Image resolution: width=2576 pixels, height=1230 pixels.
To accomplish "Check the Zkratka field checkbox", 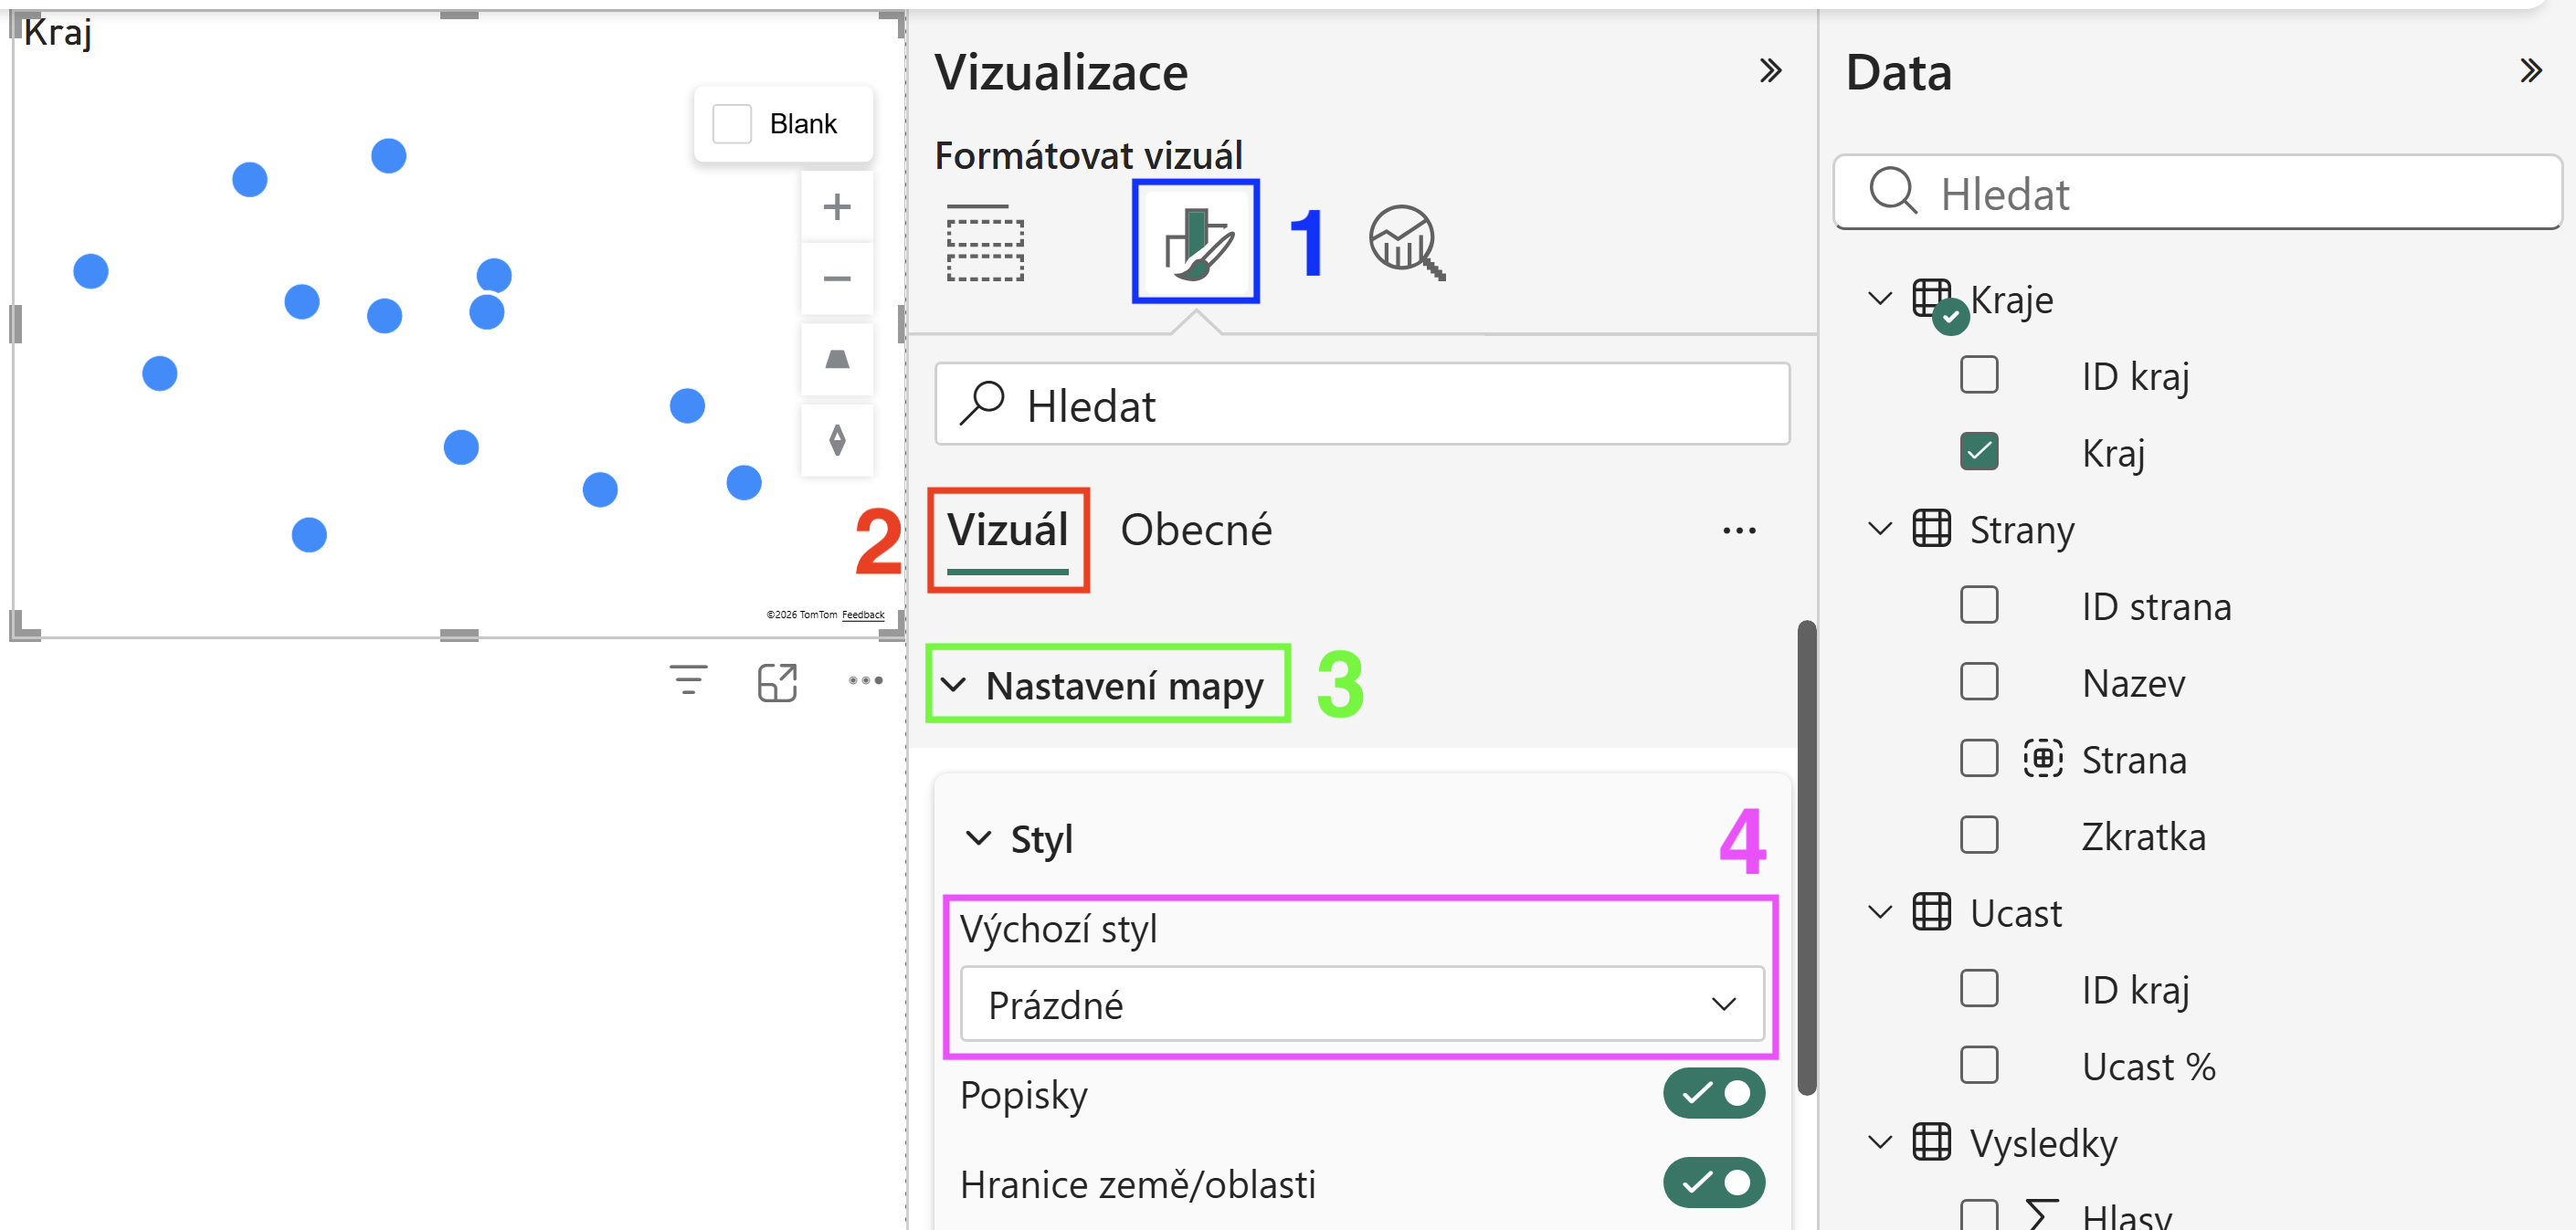I will 1979,835.
